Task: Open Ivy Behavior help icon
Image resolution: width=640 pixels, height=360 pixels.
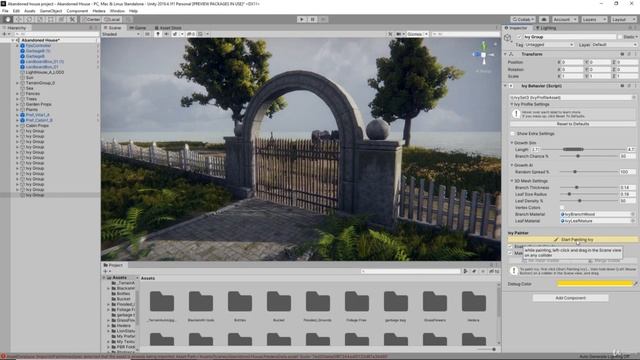Action: pos(622,86)
